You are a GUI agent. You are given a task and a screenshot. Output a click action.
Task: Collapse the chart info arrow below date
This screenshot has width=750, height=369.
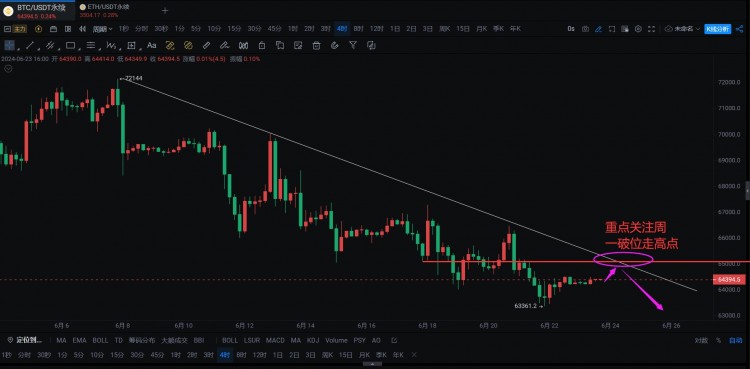point(8,68)
